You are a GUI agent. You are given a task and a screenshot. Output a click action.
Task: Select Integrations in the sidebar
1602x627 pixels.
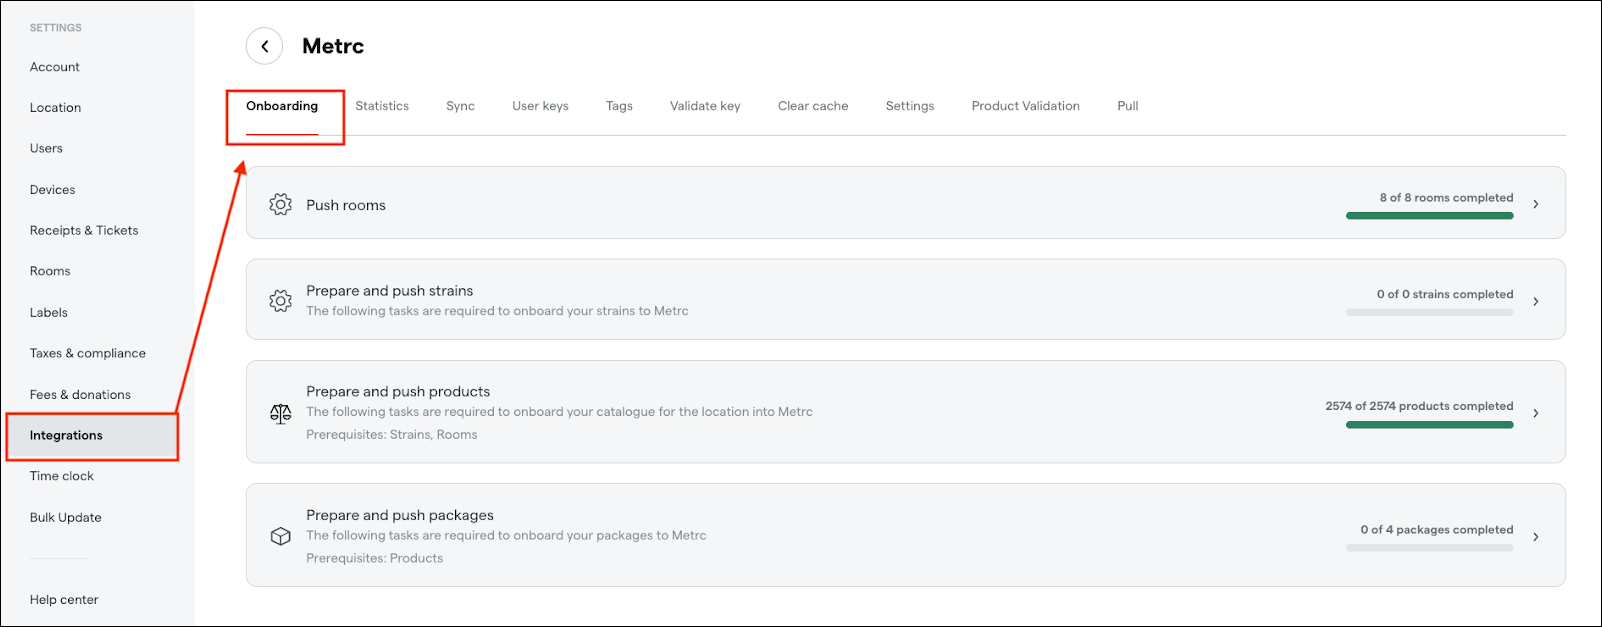[92, 436]
